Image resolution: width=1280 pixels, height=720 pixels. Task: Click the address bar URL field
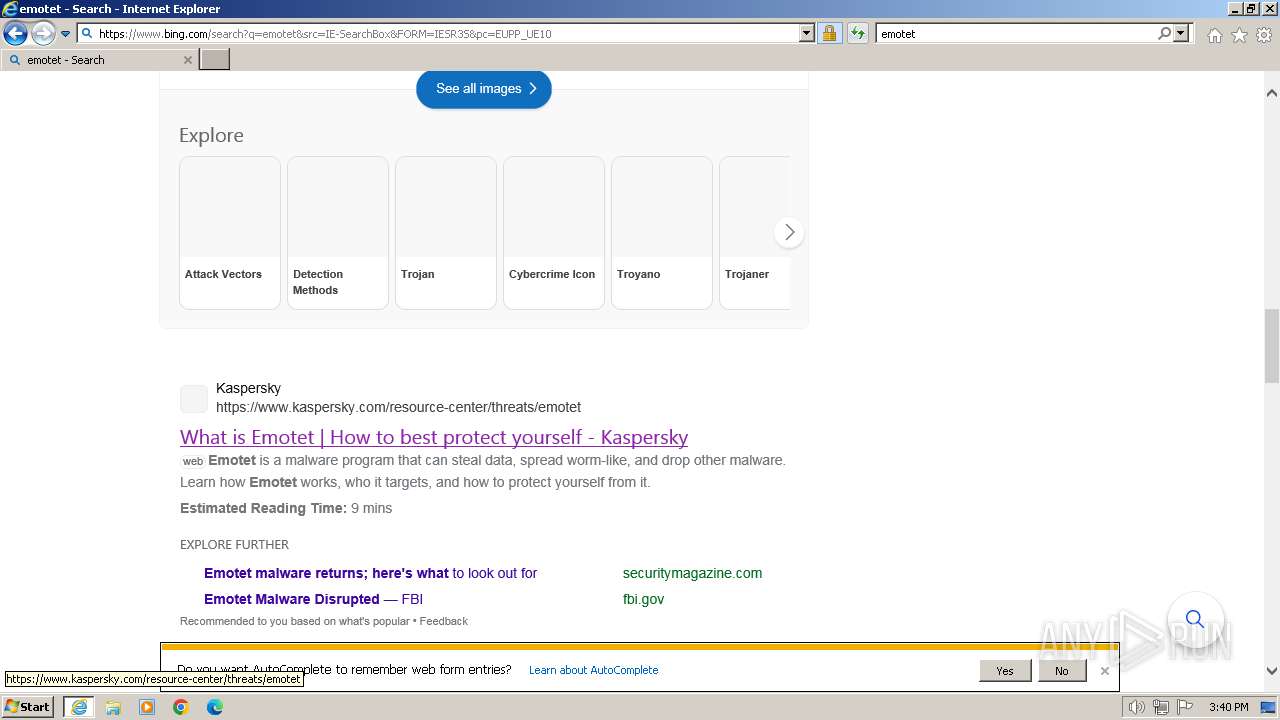coord(446,33)
